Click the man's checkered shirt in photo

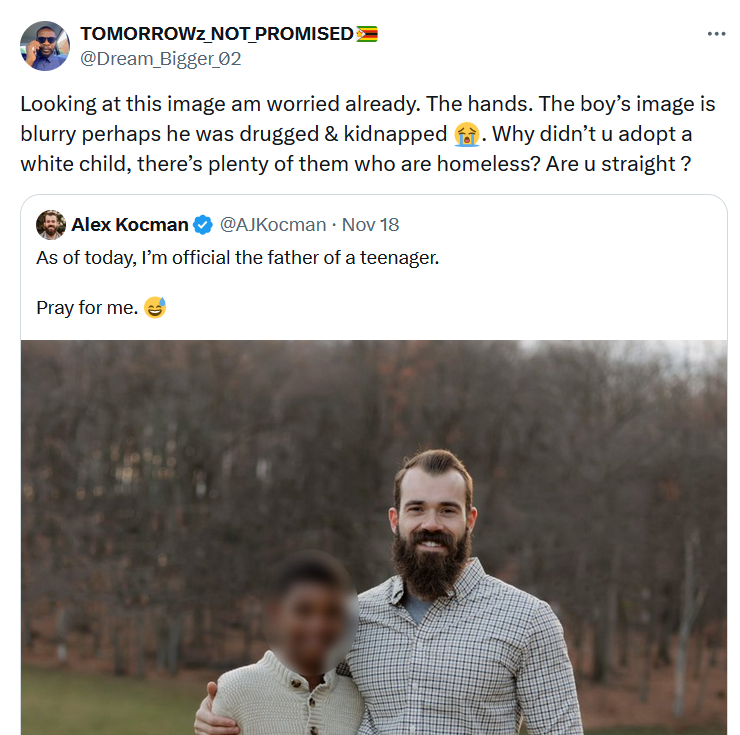[x=470, y=660]
